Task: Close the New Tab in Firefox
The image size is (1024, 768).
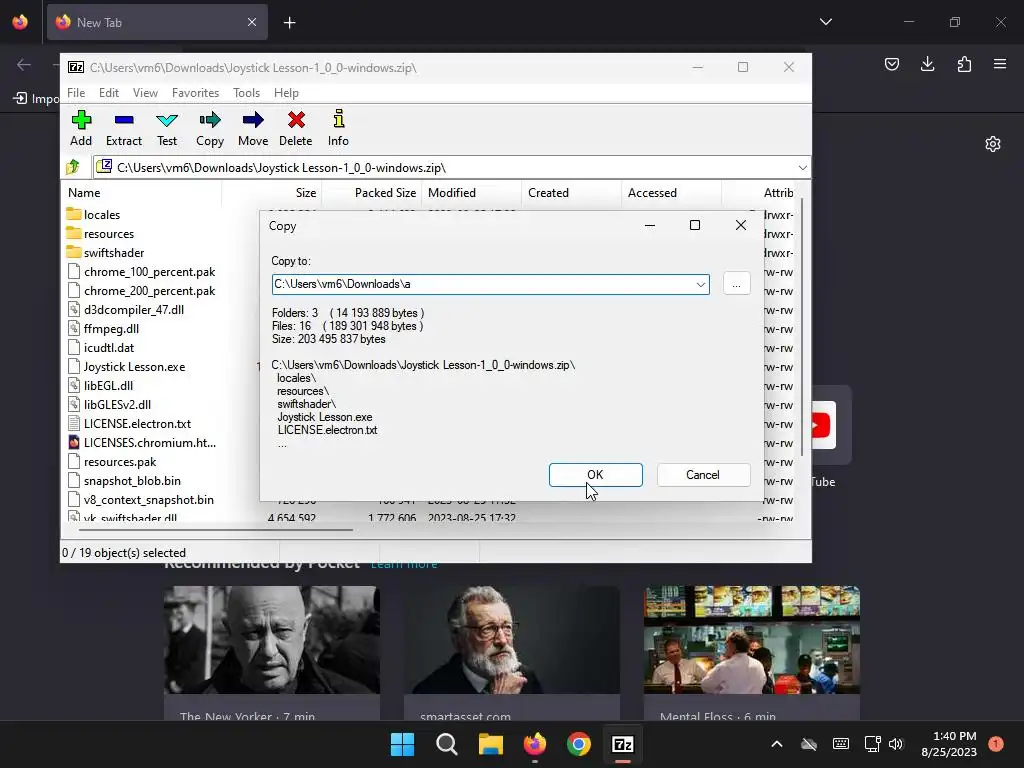Action: (252, 22)
